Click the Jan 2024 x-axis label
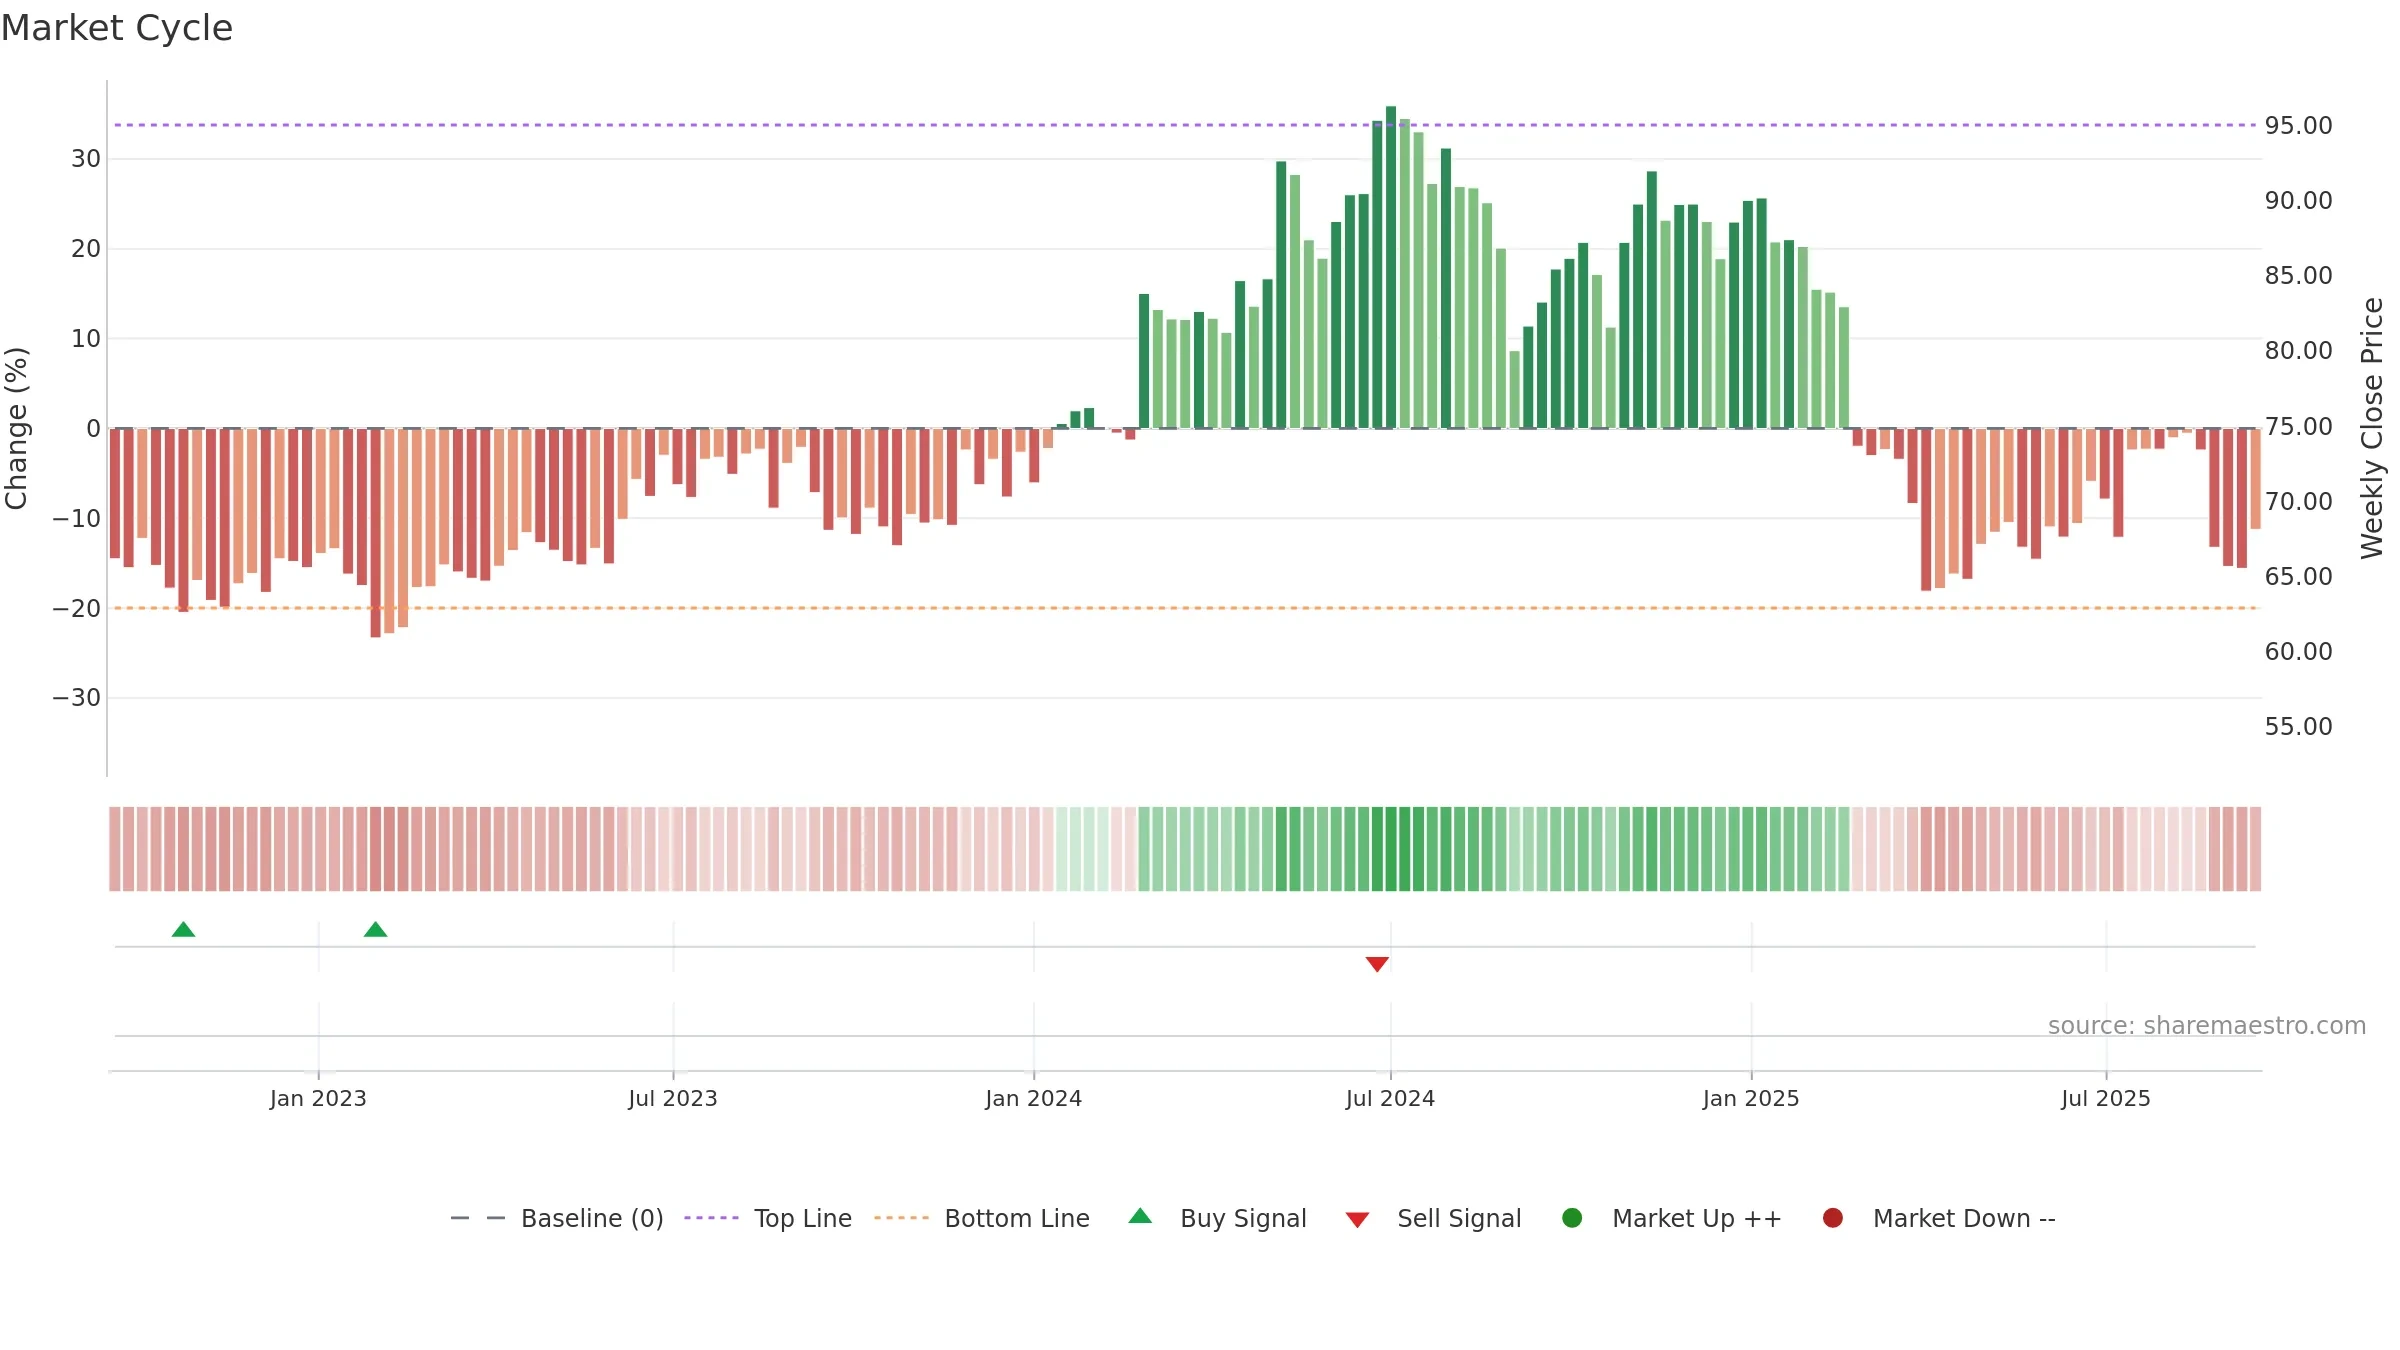The image size is (2400, 1350). [x=1033, y=1099]
